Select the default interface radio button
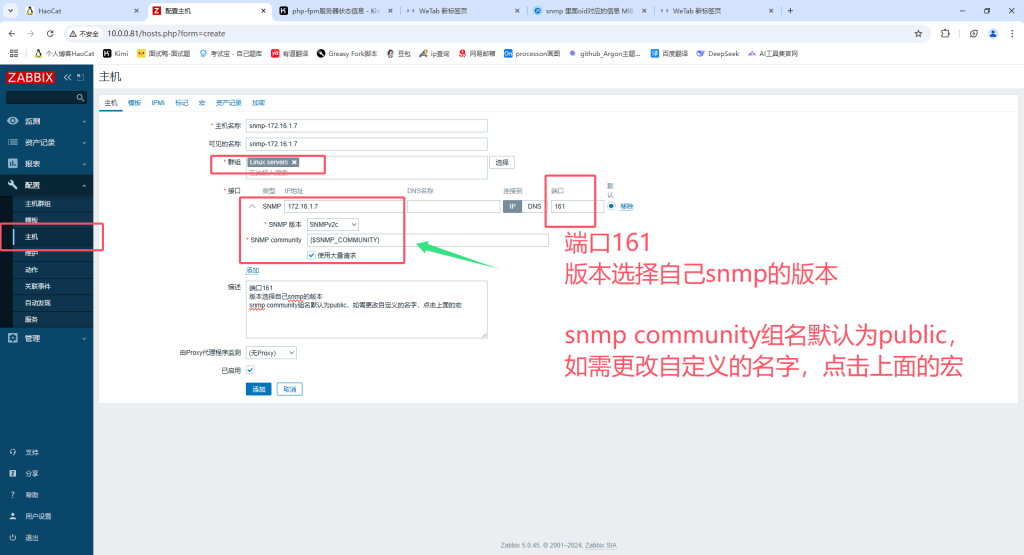 (x=611, y=206)
